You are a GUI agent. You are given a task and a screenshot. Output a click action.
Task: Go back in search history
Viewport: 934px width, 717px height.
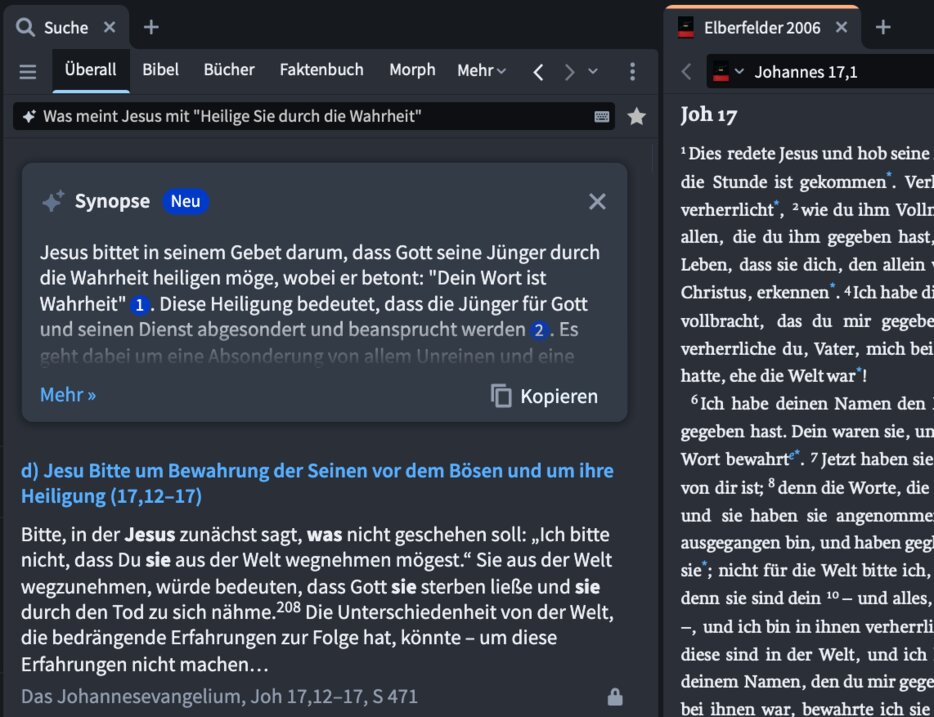pos(538,72)
